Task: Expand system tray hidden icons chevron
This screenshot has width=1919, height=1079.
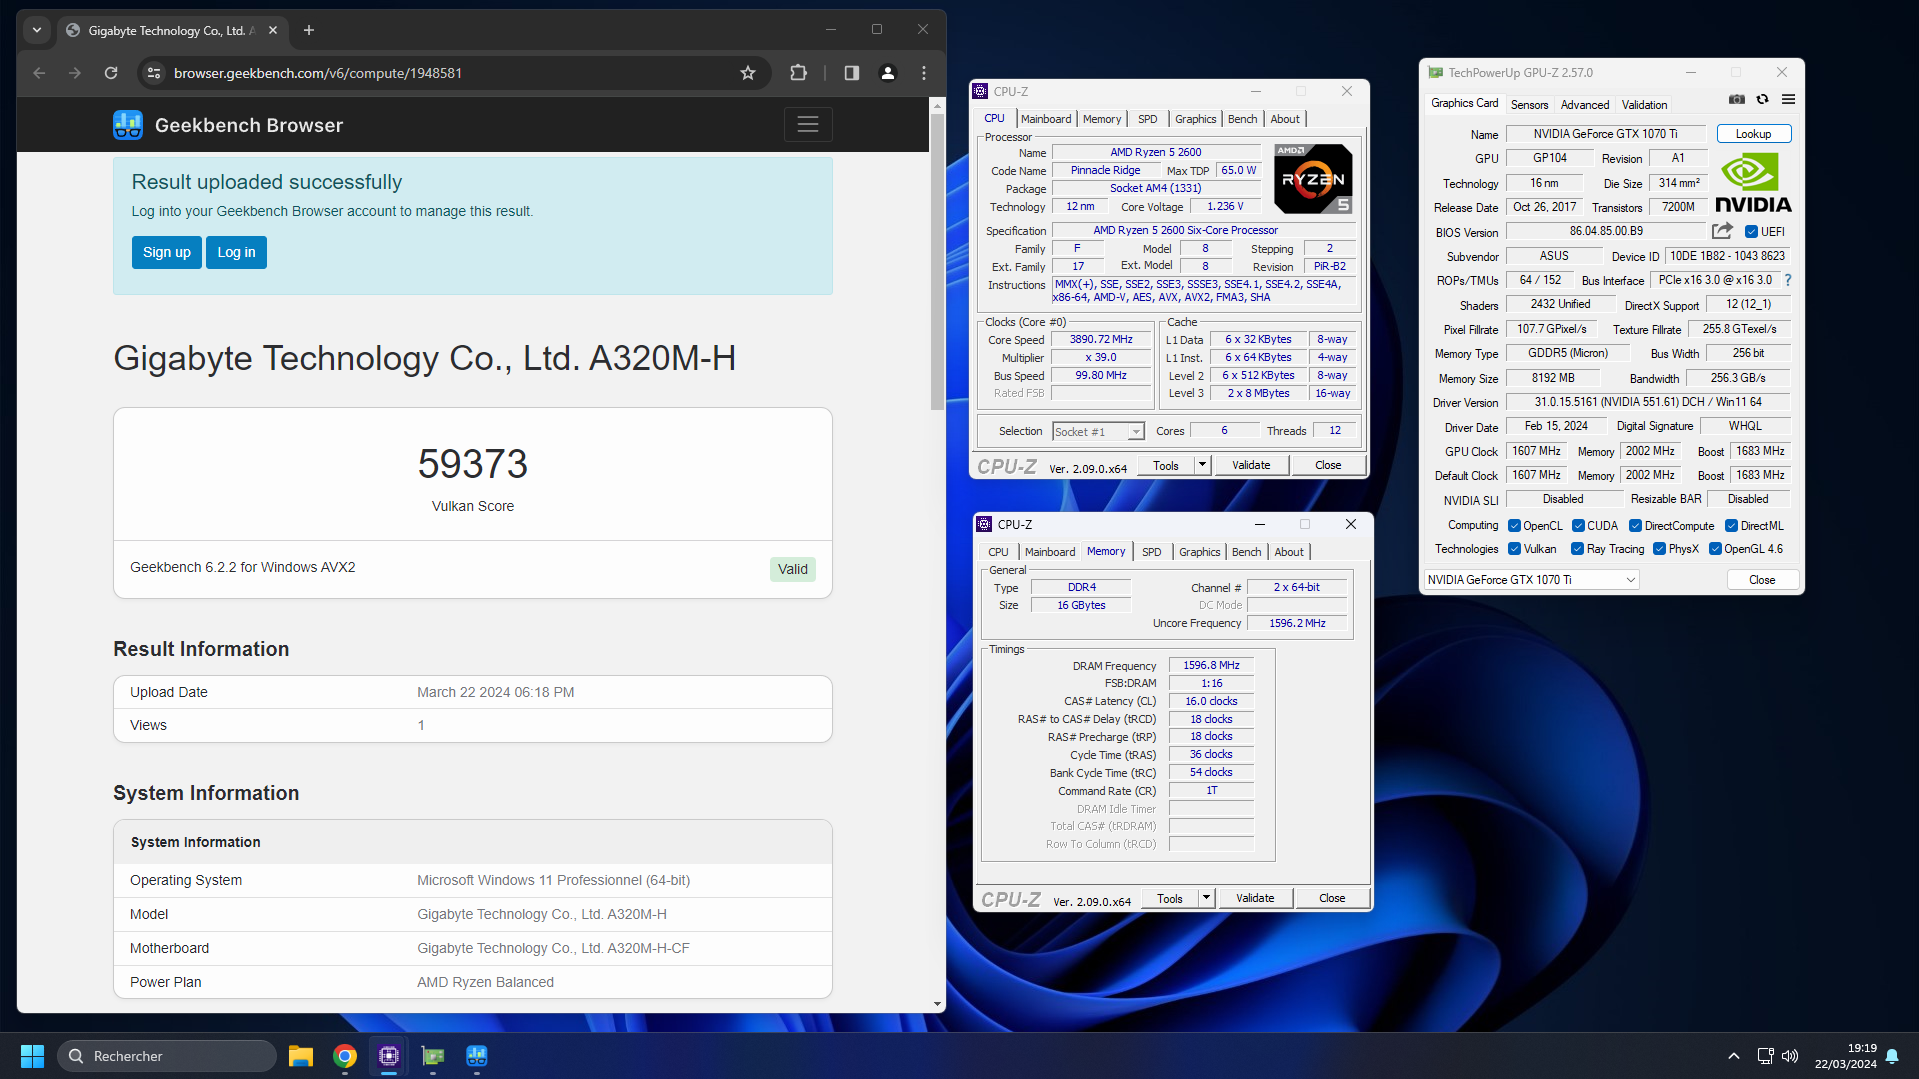Action: point(1734,1056)
